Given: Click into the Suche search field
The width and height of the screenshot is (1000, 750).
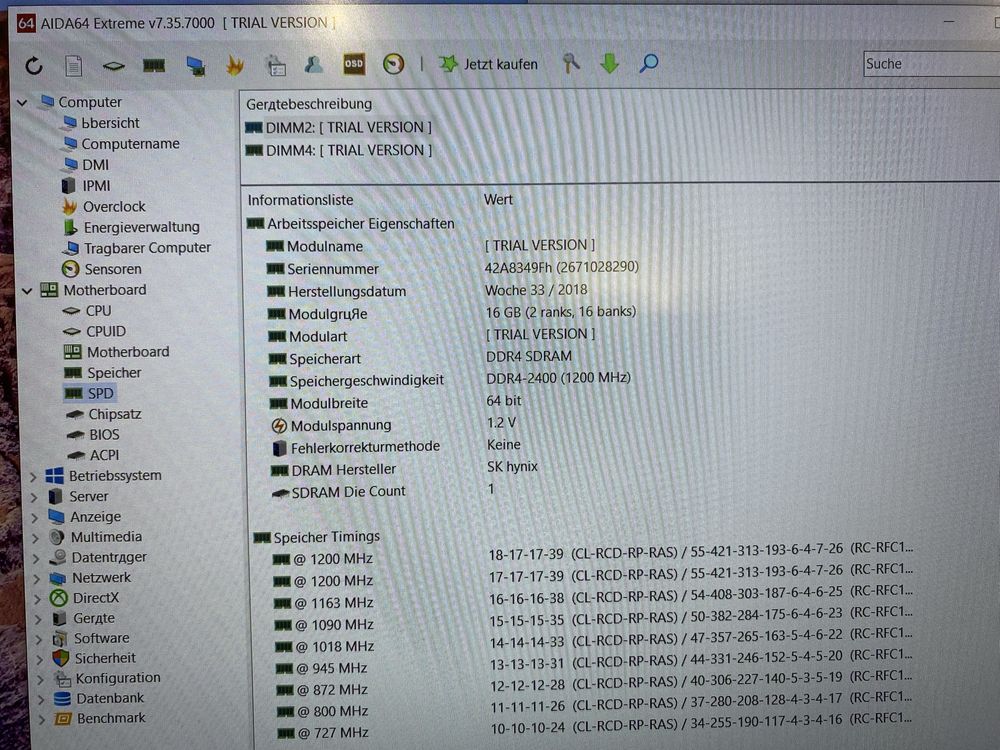Looking at the screenshot, I should [x=931, y=64].
